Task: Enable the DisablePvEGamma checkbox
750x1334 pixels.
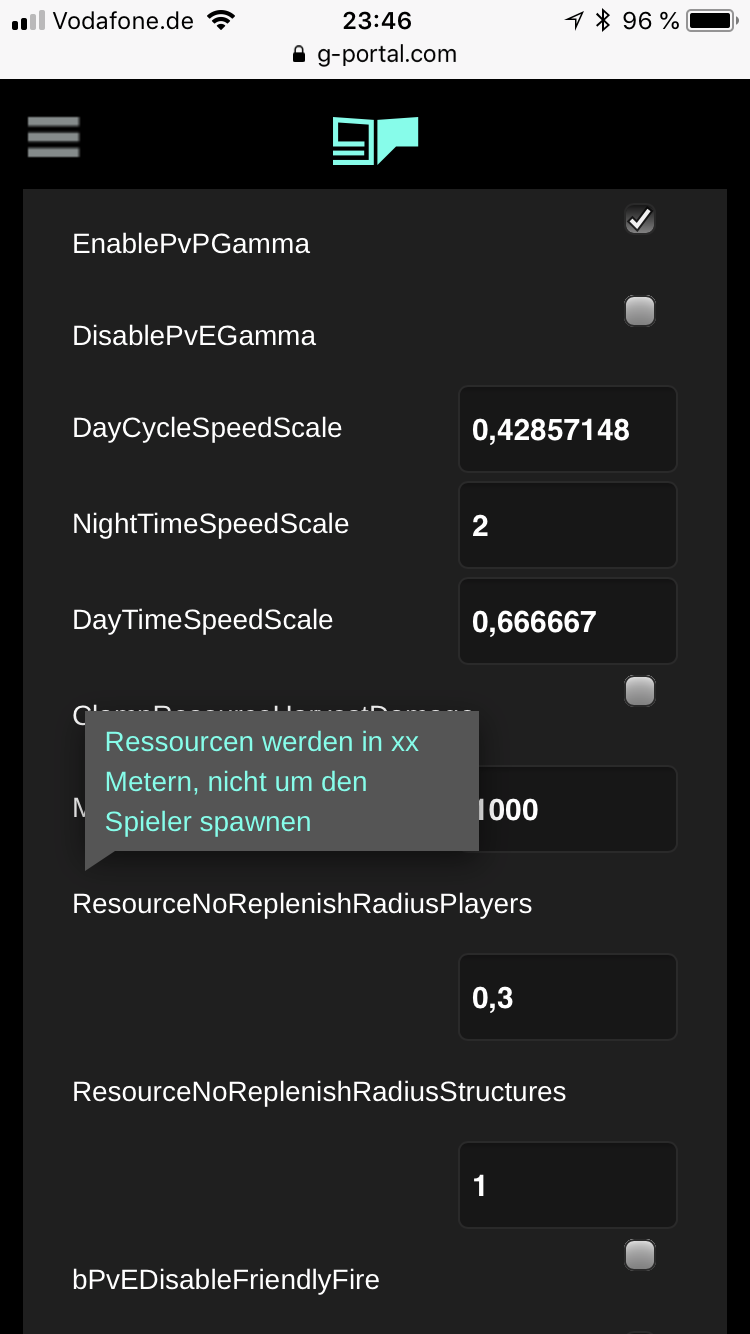Action: coord(640,311)
